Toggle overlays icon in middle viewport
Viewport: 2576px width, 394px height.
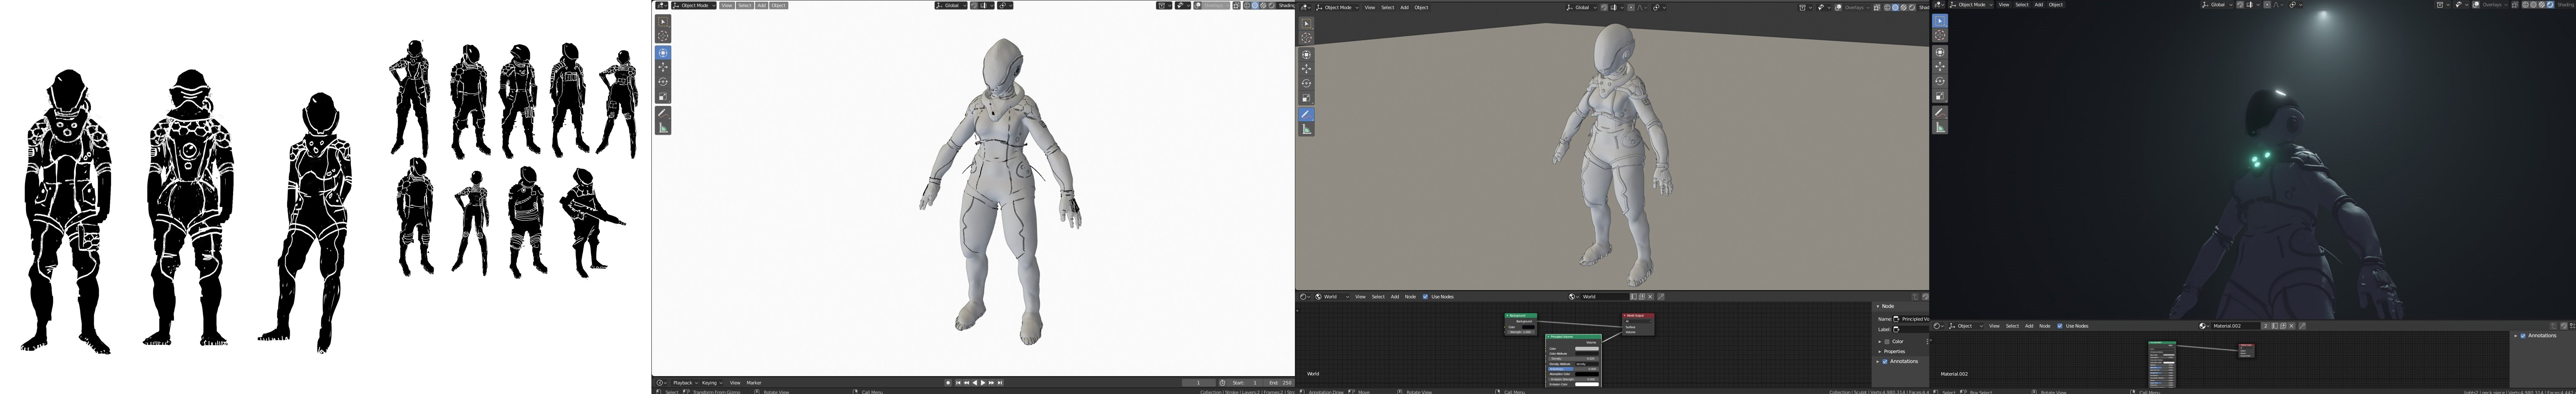click(x=1838, y=7)
